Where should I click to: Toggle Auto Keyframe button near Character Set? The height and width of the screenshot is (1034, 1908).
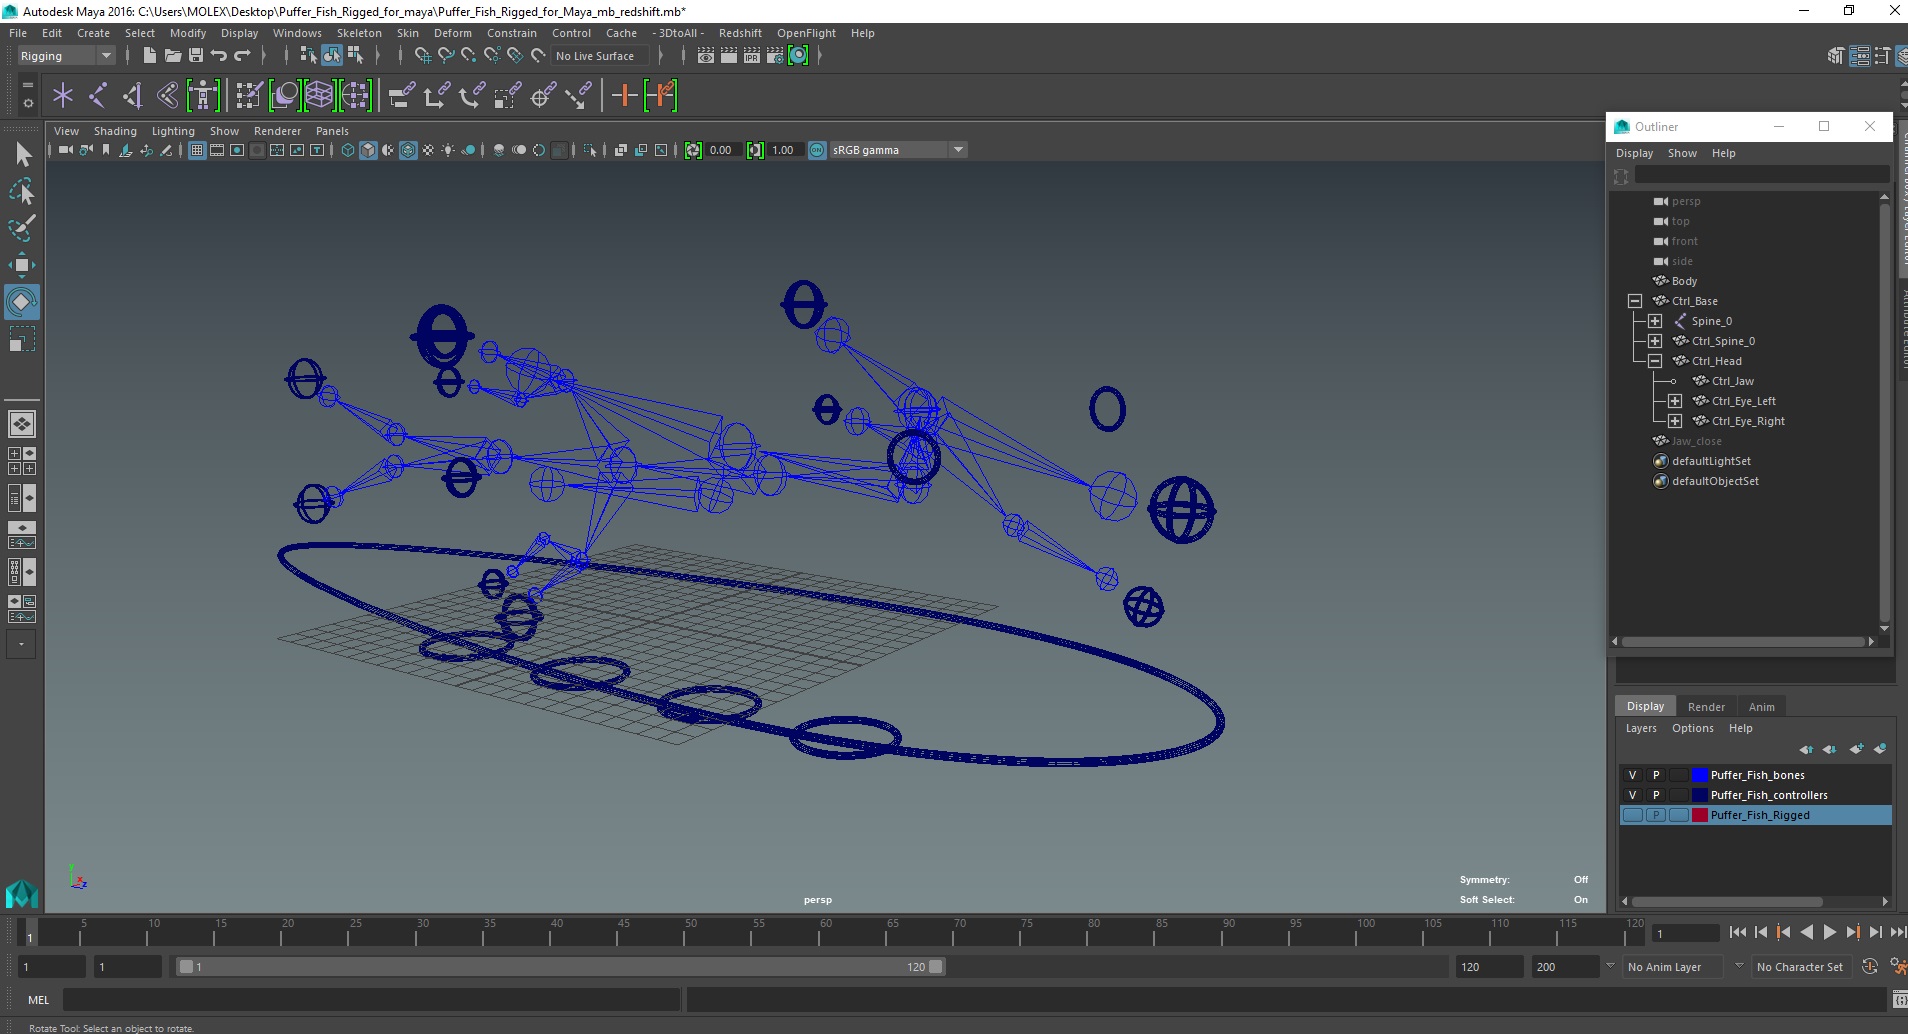[x=1870, y=967]
